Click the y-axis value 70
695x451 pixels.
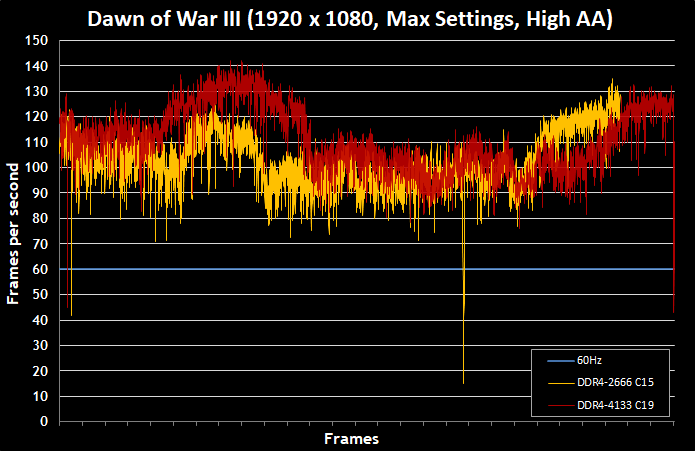coord(40,244)
